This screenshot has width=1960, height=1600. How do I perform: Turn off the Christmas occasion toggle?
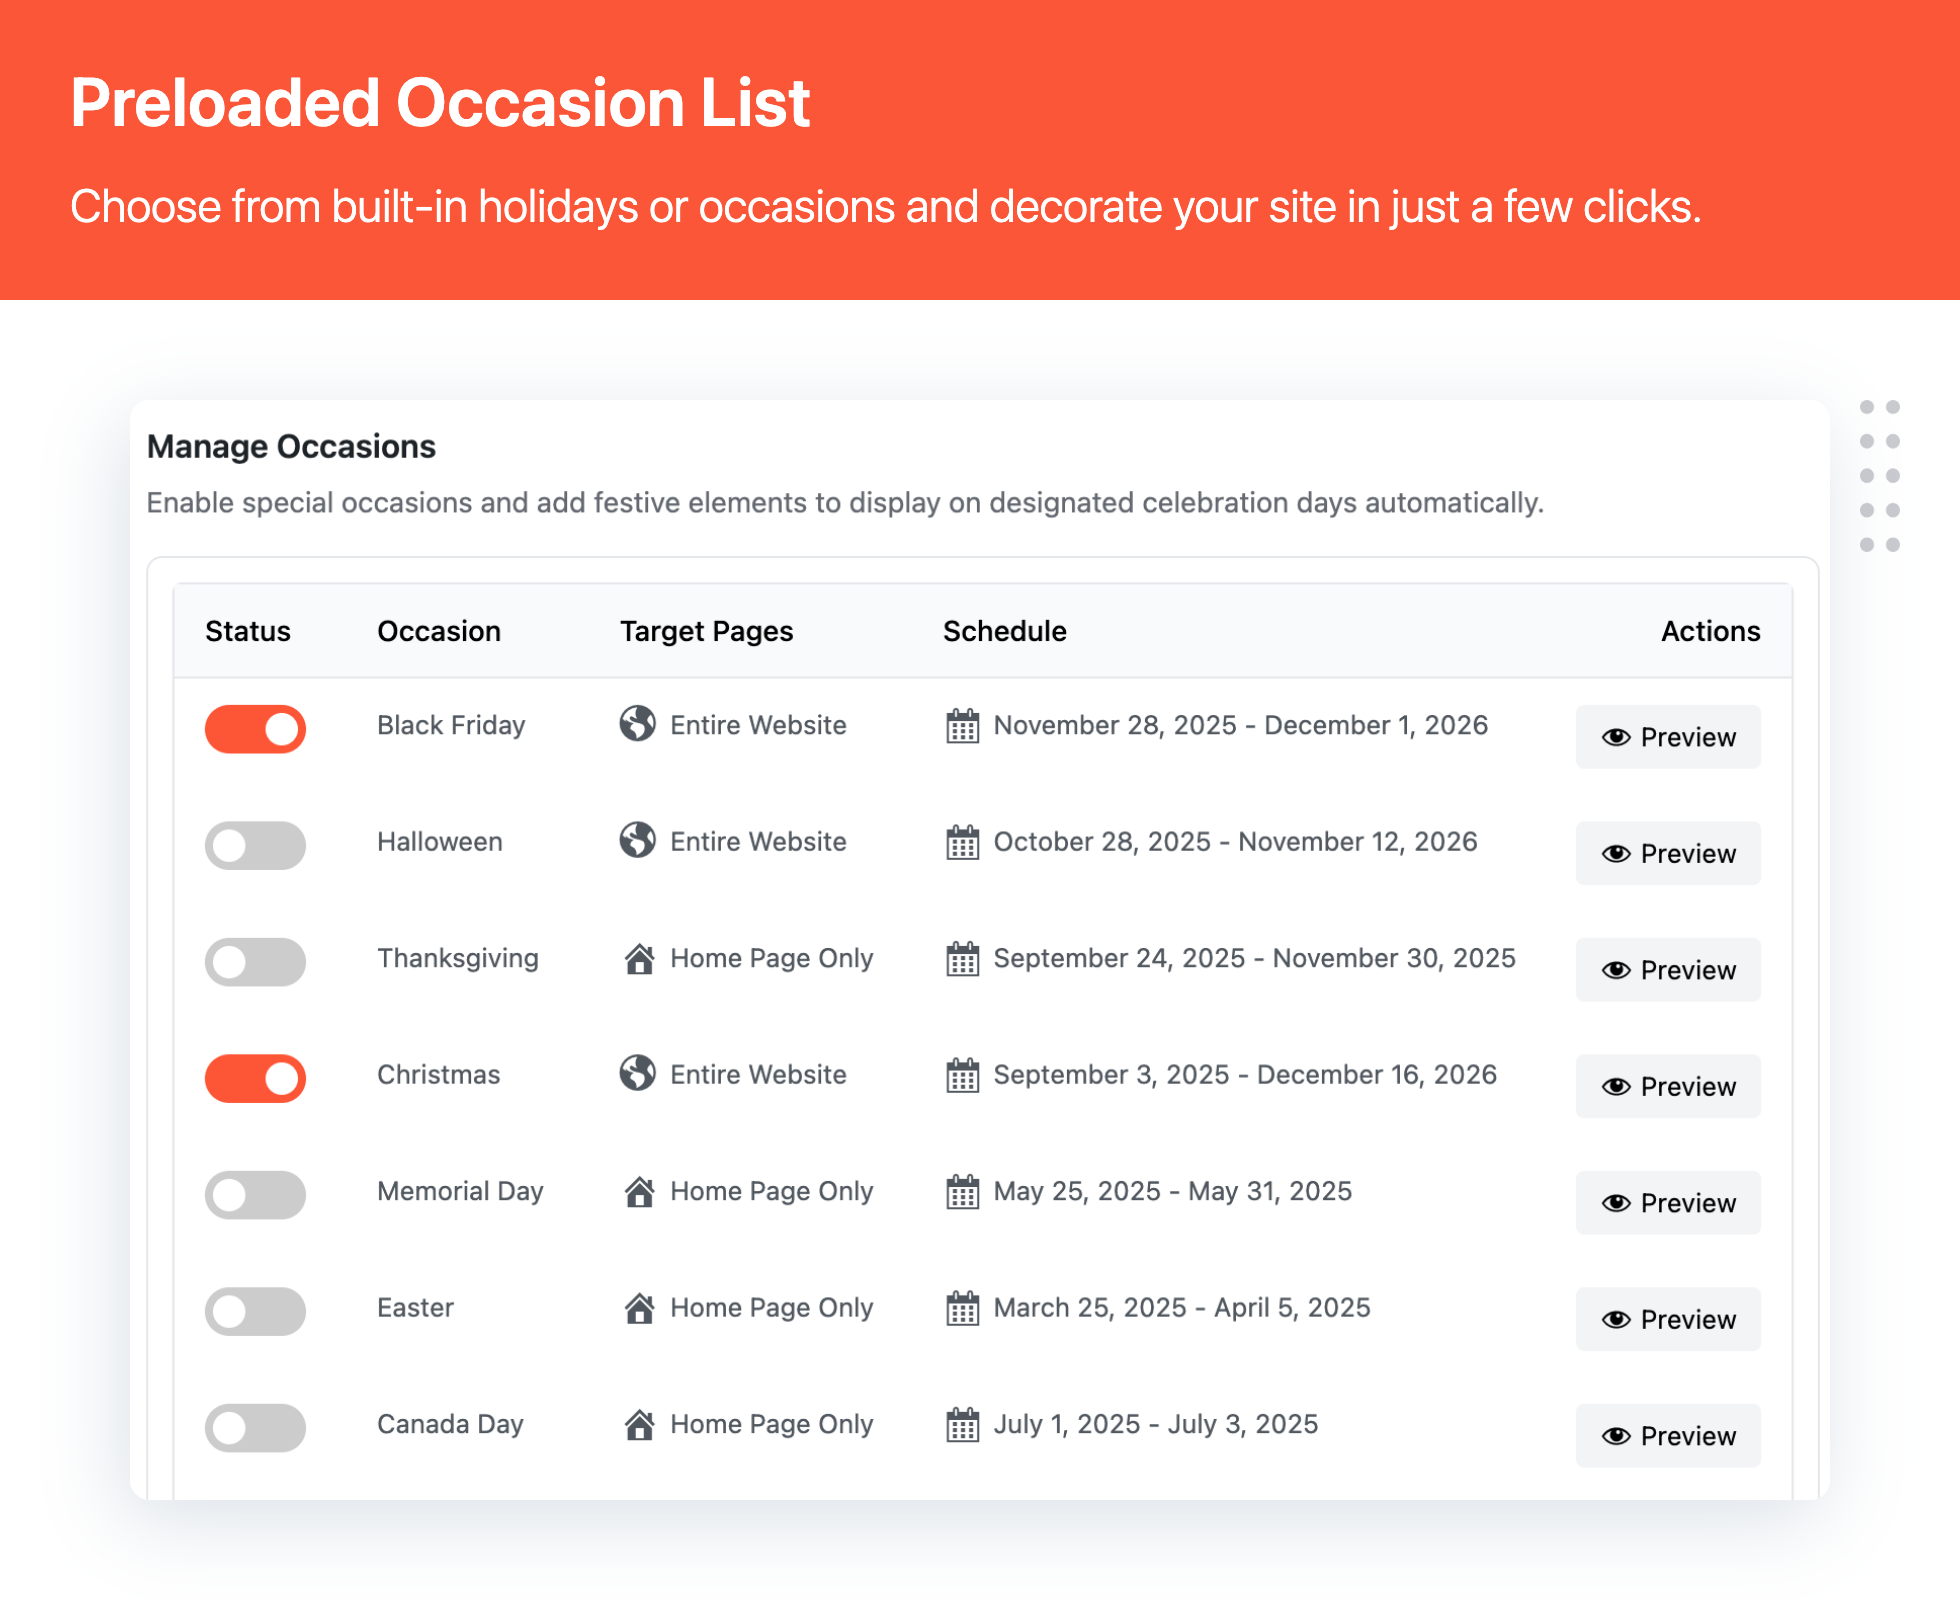255,1079
